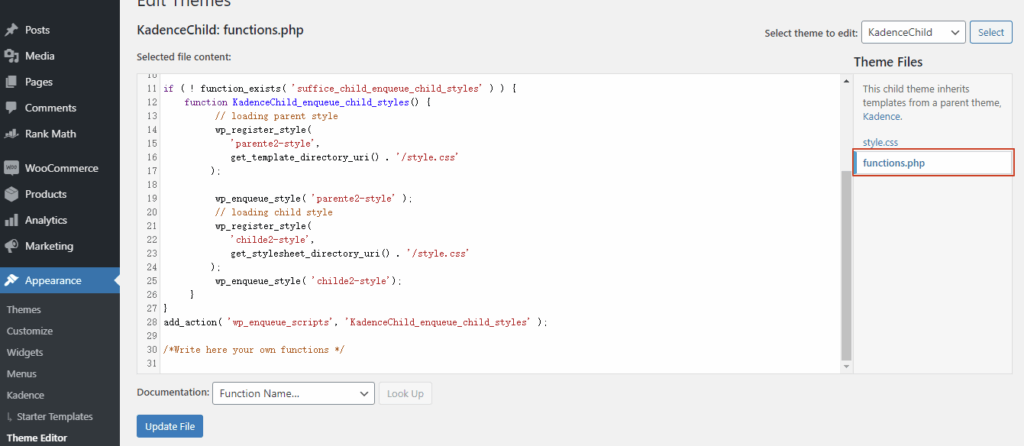Screen dimensions: 1024x446
Task: Click the Posts pushpin icon
Action: [12, 30]
